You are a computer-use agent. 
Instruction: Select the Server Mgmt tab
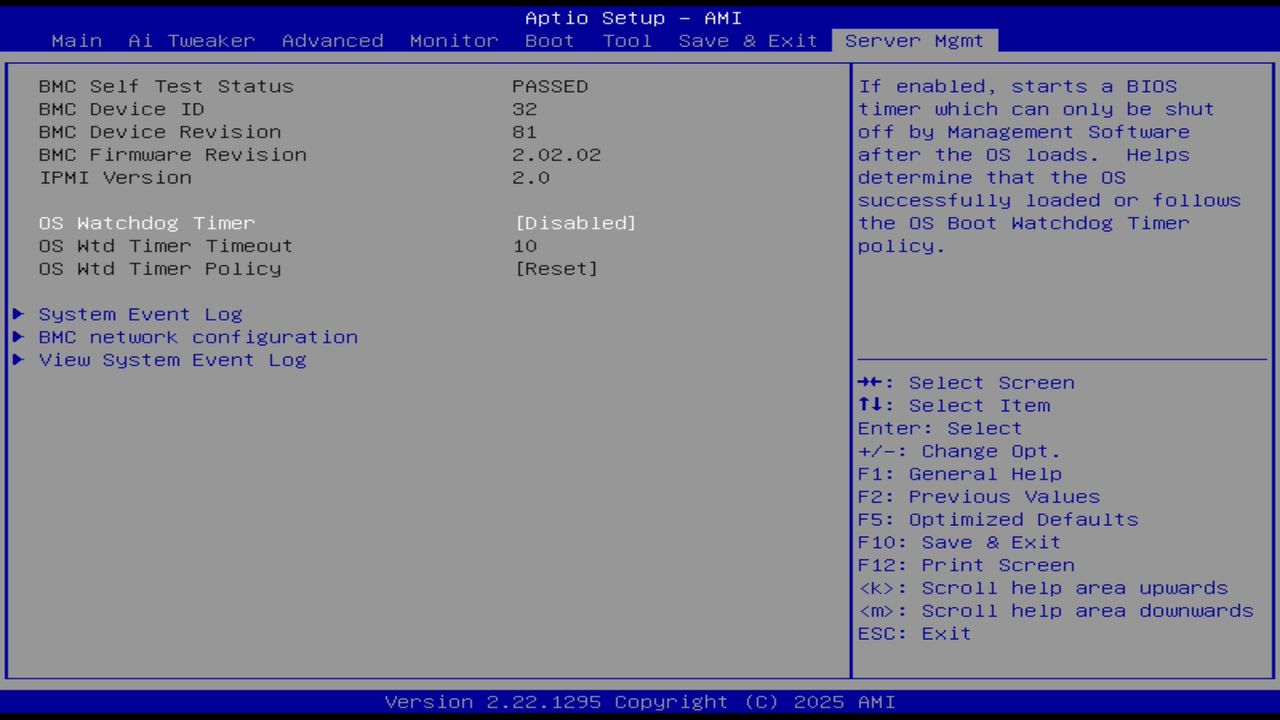pos(913,40)
